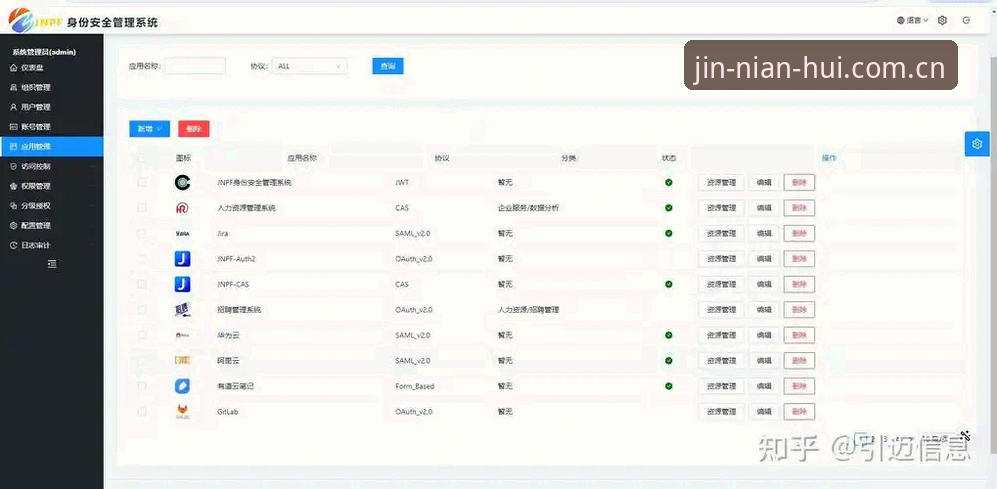997x489 pixels.
Task: Open the blue floating settings gear panel
Action: point(977,144)
